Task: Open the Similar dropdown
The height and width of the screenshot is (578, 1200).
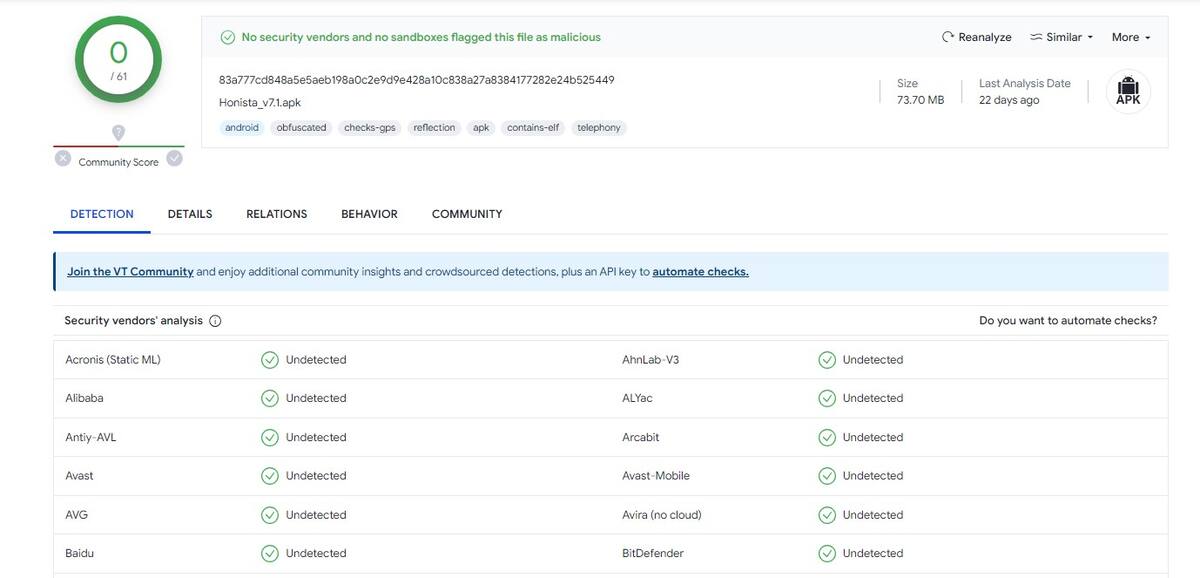Action: 1061,37
